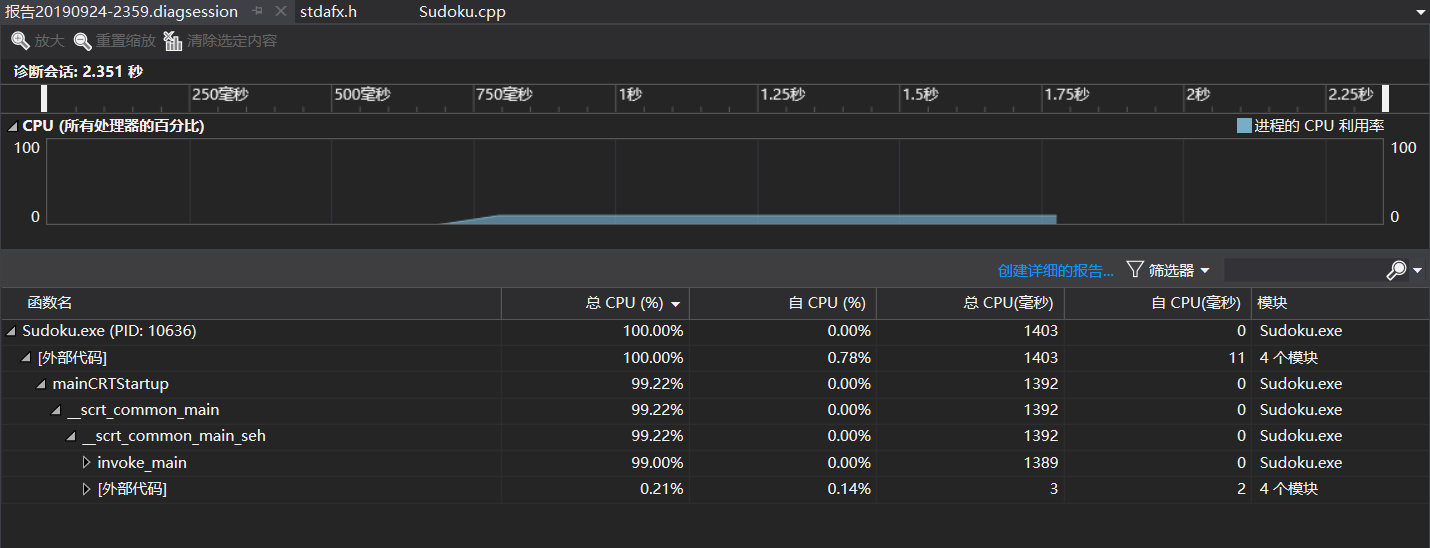
Task: Click the right timeline selection handle
Action: (x=1385, y=98)
